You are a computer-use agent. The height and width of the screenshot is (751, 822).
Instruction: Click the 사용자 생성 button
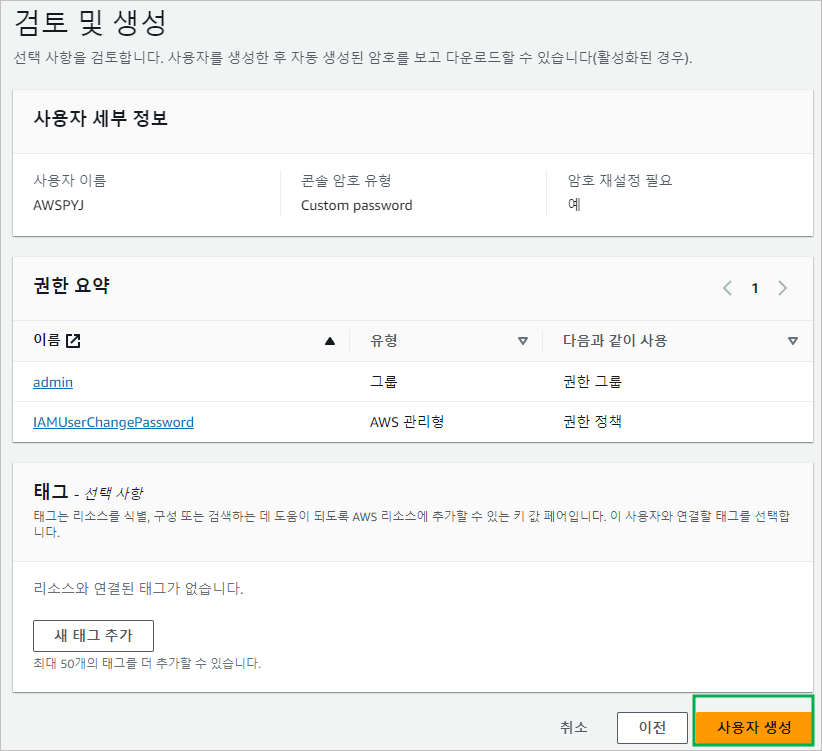point(754,727)
